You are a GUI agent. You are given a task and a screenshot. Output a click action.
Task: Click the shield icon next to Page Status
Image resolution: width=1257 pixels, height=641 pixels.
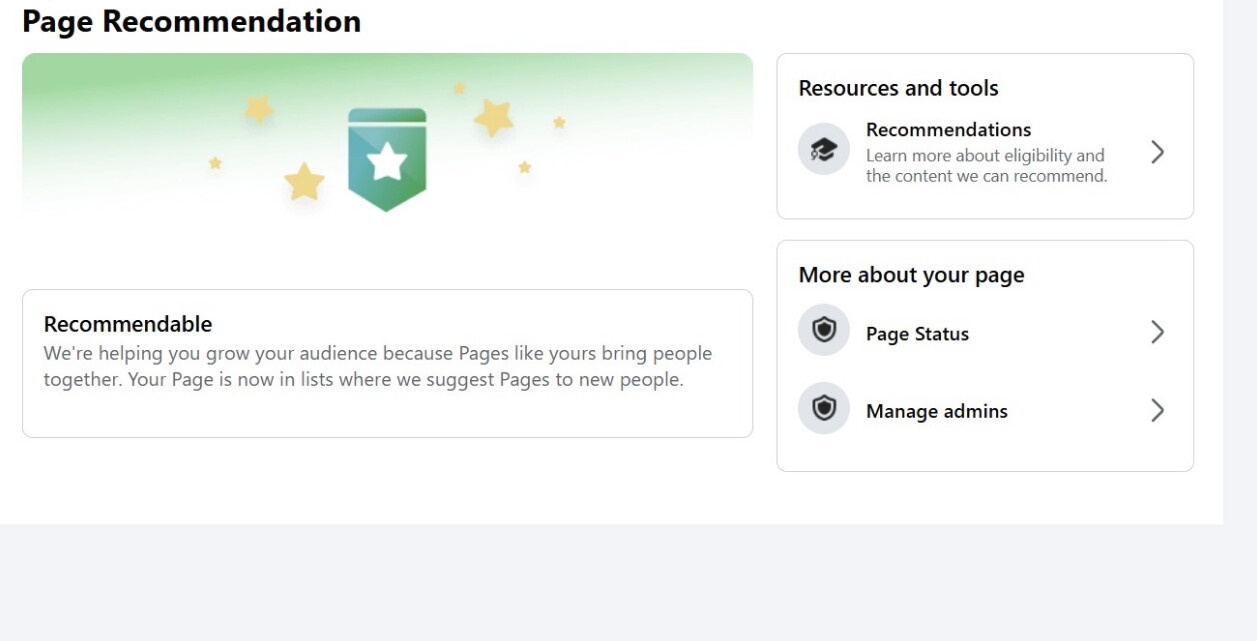point(823,331)
